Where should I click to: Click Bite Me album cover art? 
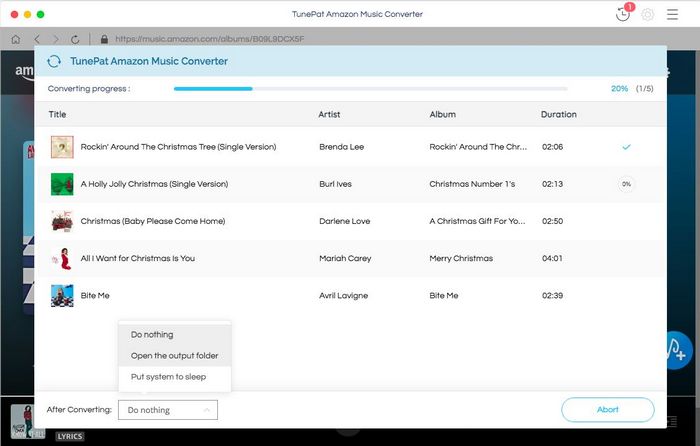[62, 296]
